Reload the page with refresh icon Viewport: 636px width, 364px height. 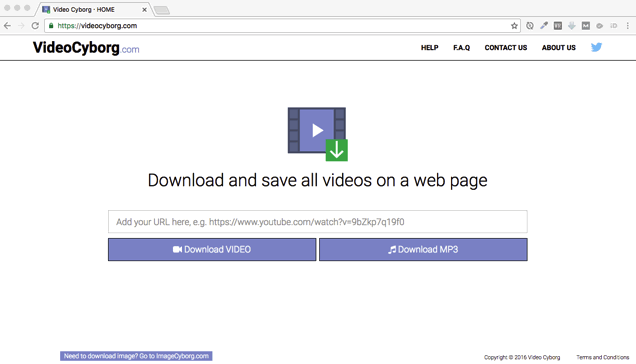coord(35,26)
